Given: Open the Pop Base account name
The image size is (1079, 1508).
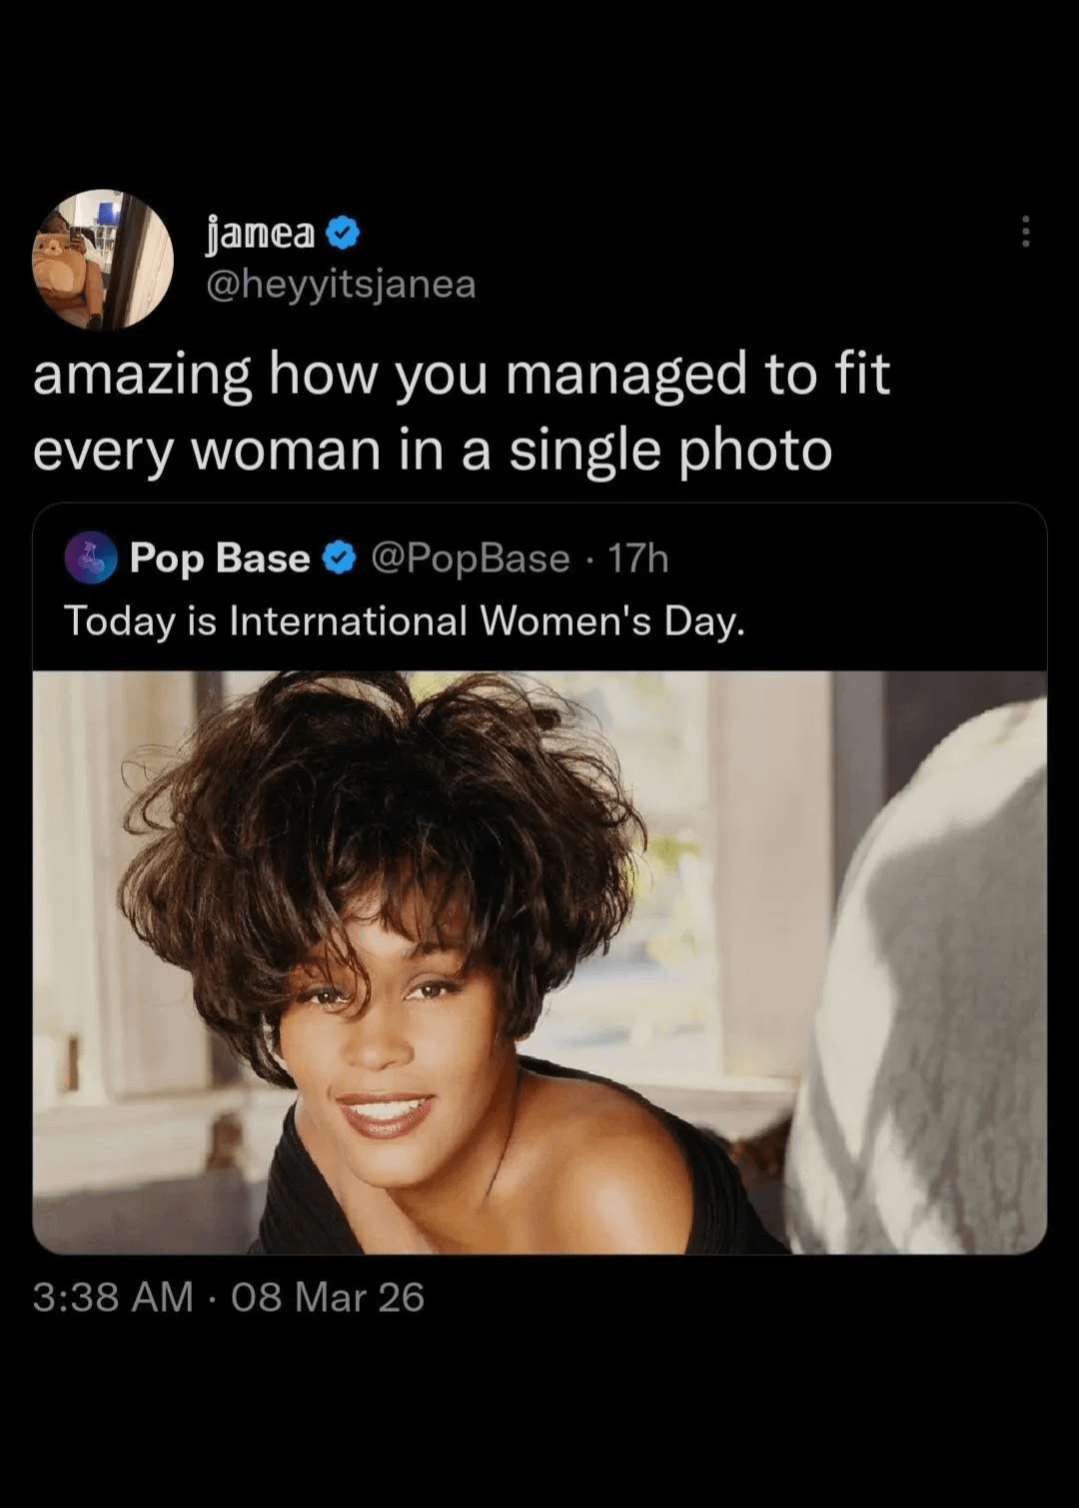Looking at the screenshot, I should 220,558.
